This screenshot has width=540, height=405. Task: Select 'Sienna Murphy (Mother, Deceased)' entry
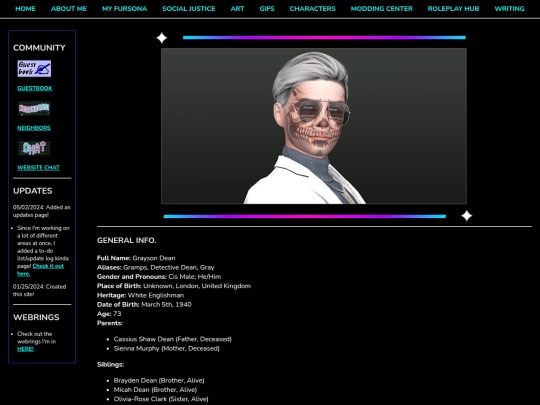pos(167,349)
